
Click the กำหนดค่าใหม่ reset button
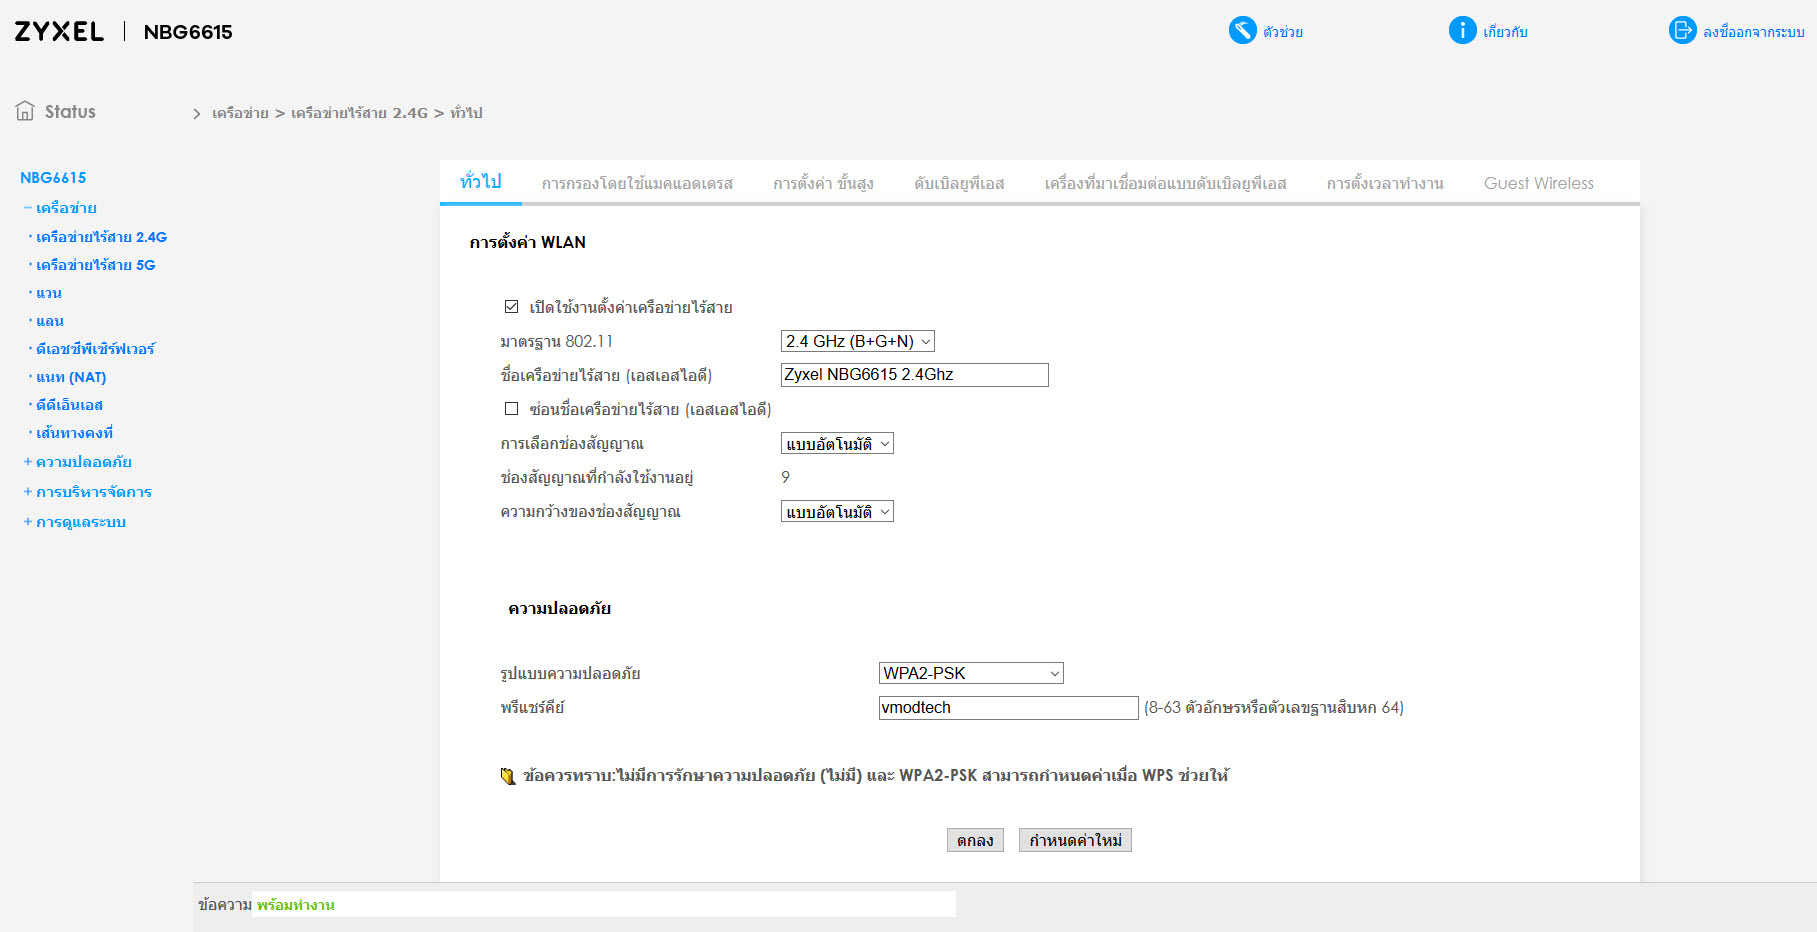coord(1075,840)
